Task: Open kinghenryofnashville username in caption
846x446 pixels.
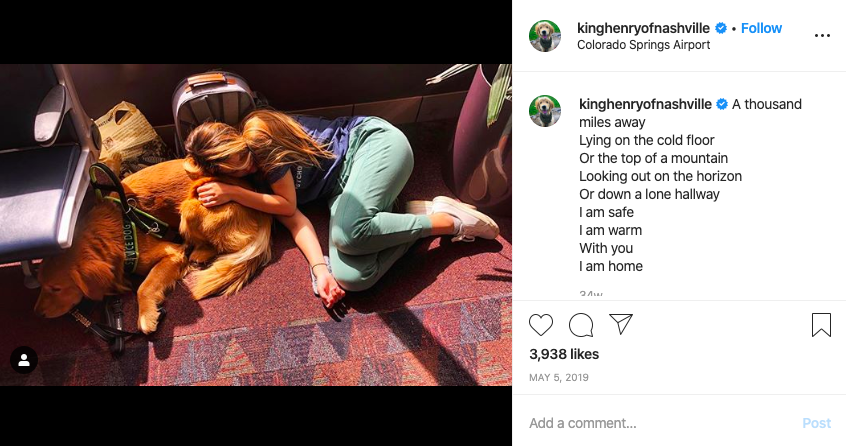Action: click(645, 104)
